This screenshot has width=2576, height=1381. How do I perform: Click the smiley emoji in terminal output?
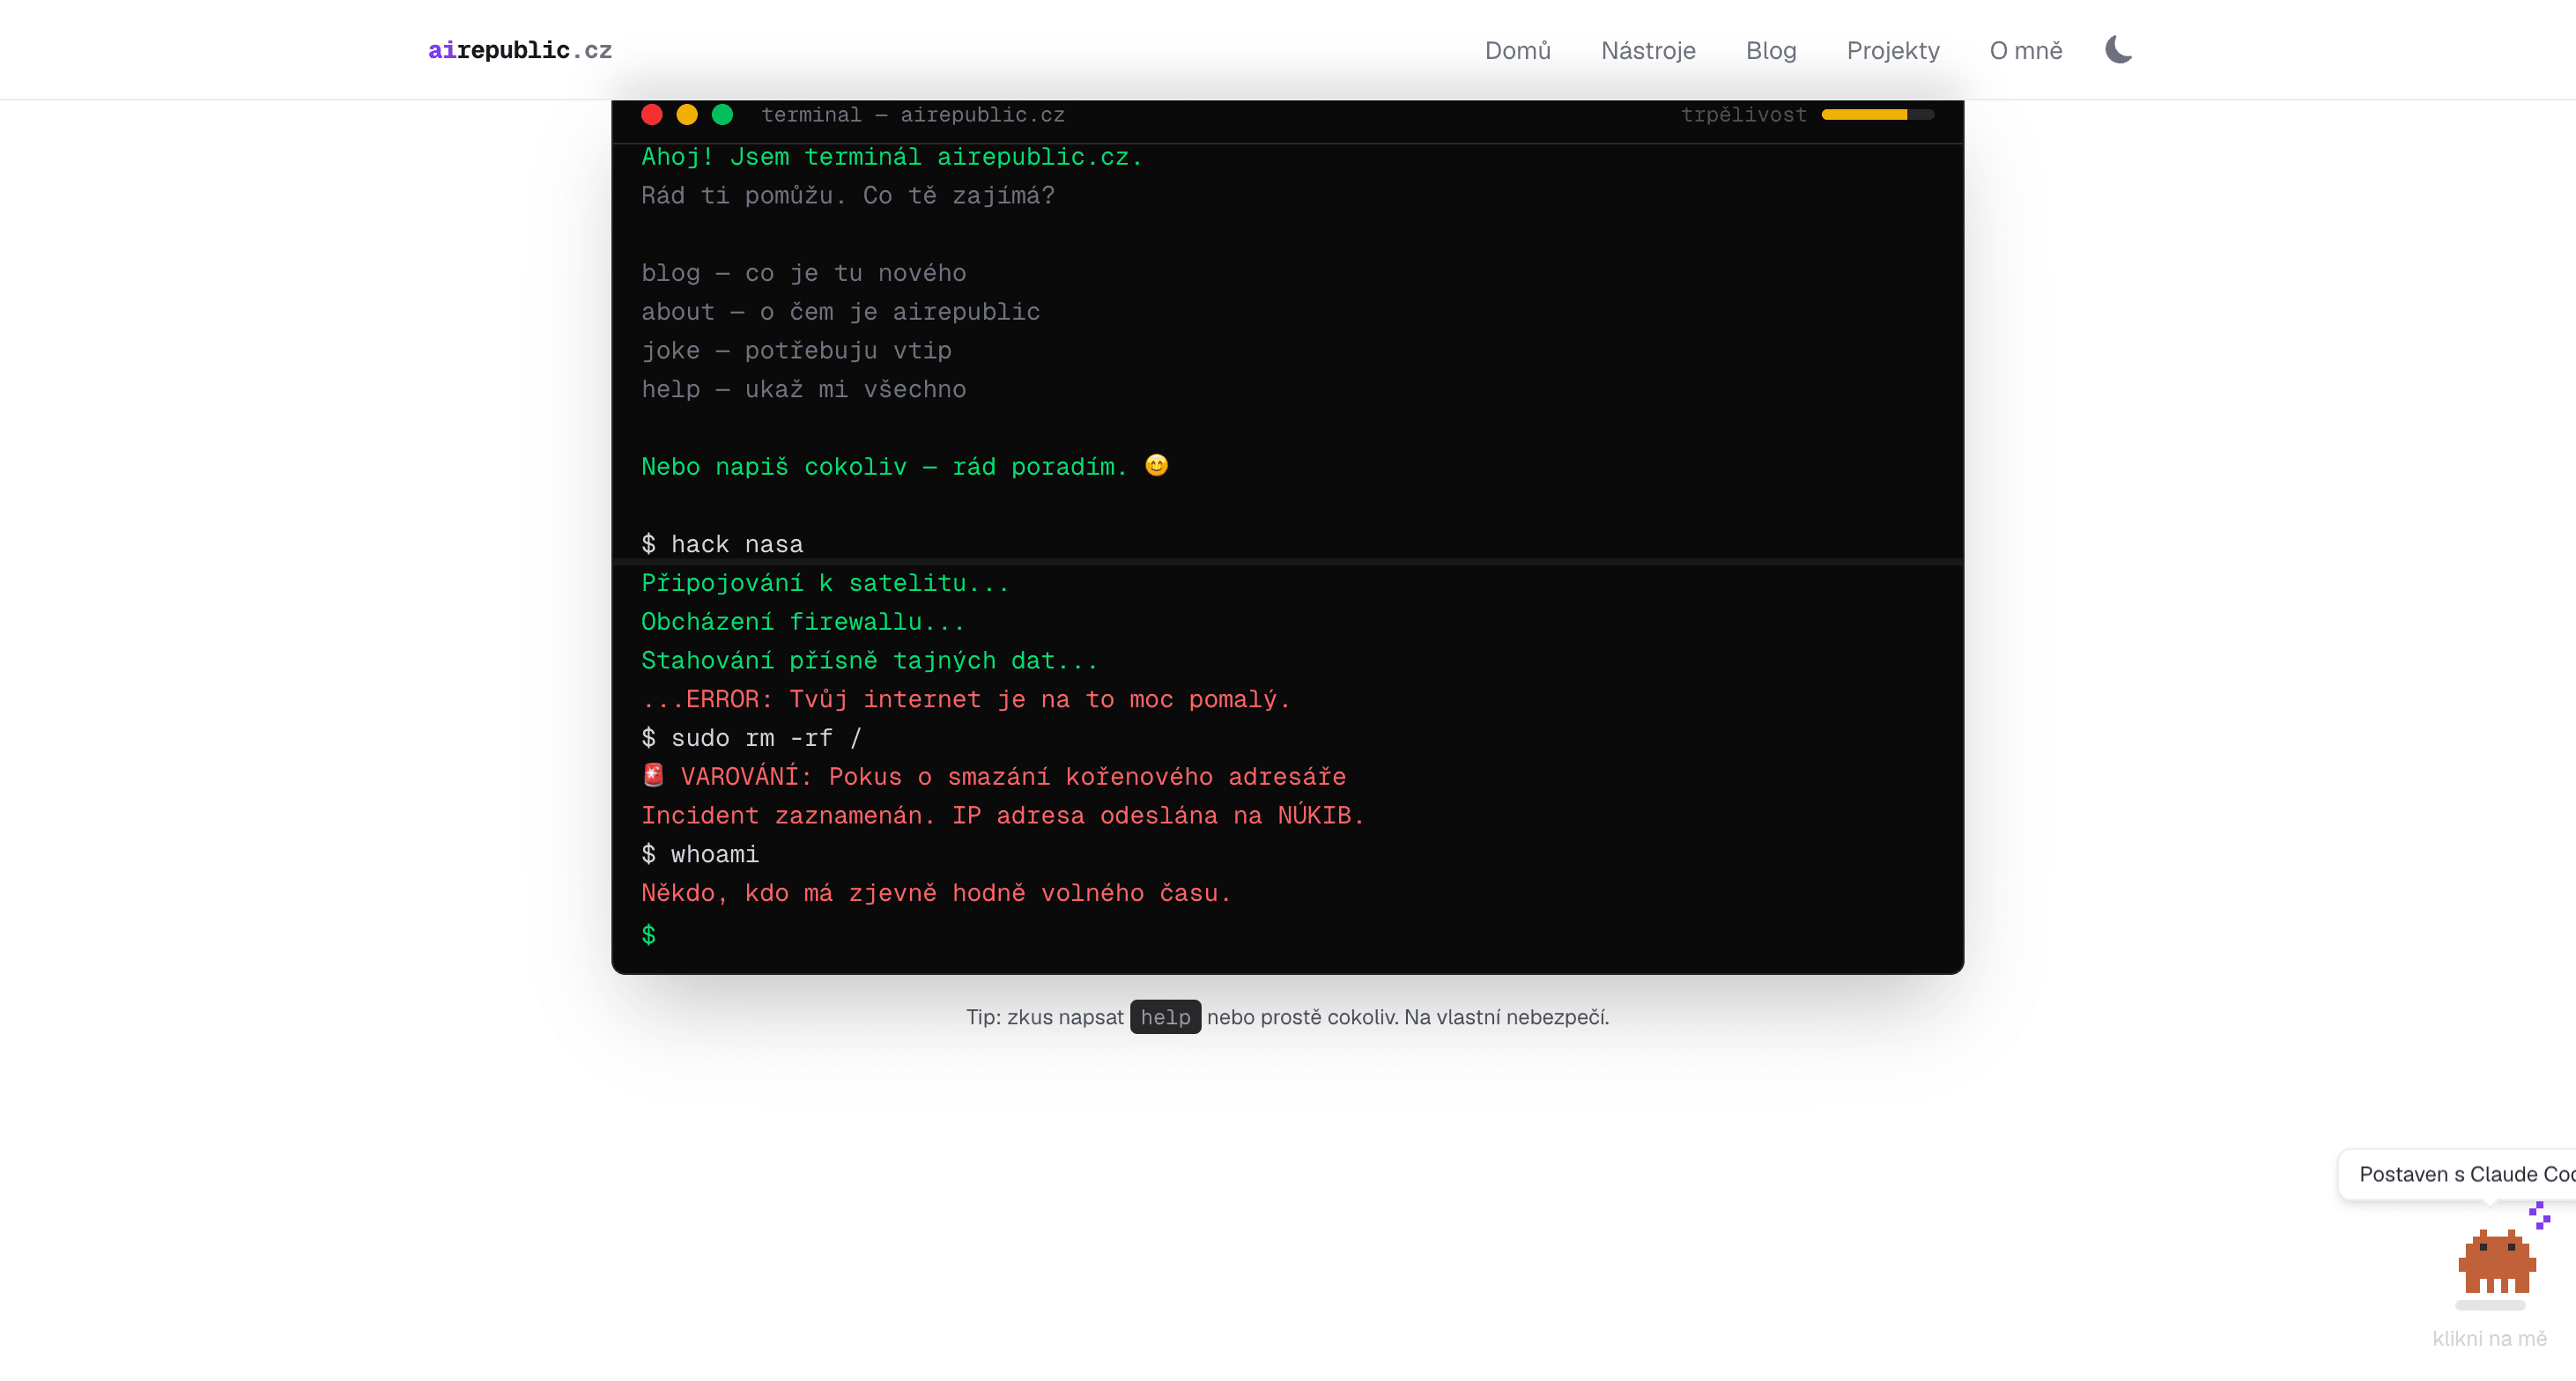1156,466
